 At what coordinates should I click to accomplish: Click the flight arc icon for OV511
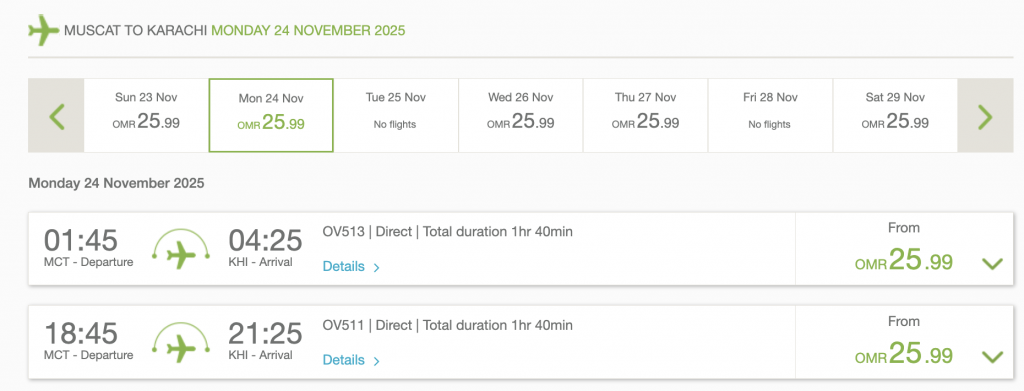pyautogui.click(x=181, y=343)
